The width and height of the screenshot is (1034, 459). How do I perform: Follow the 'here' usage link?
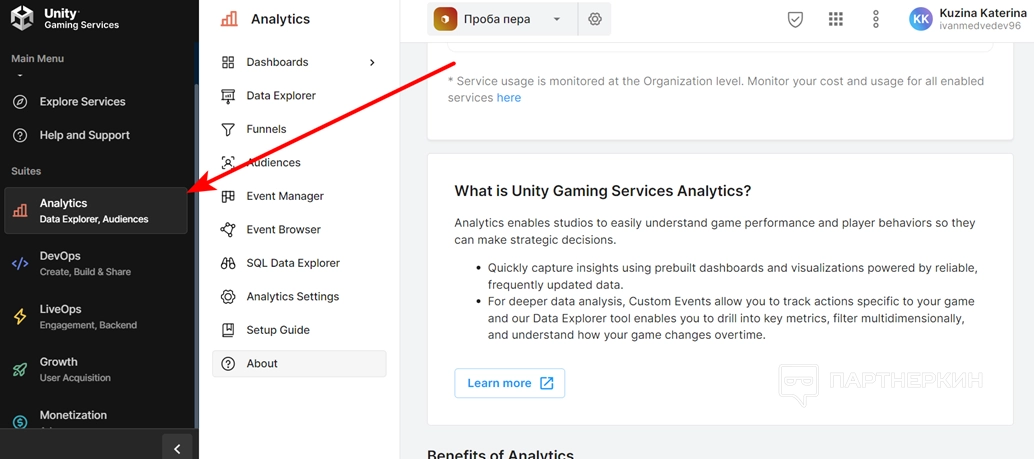(509, 98)
